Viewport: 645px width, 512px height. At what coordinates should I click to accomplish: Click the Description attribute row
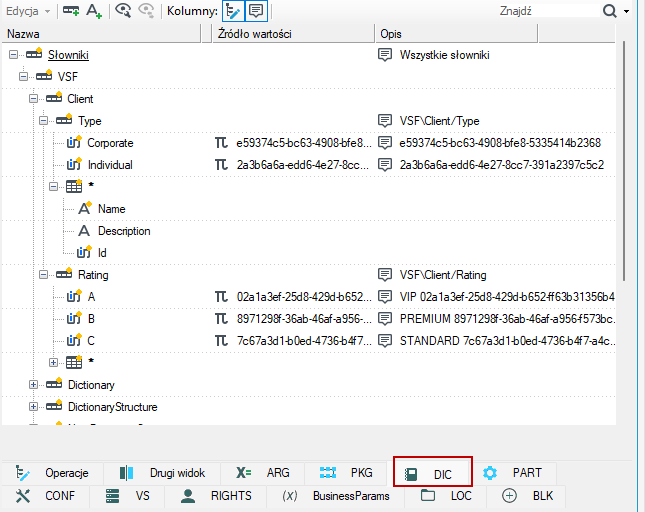point(124,231)
